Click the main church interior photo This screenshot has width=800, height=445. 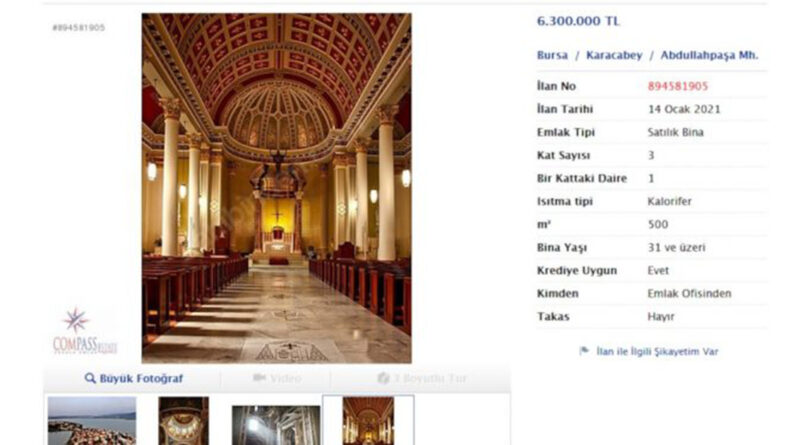point(277,188)
